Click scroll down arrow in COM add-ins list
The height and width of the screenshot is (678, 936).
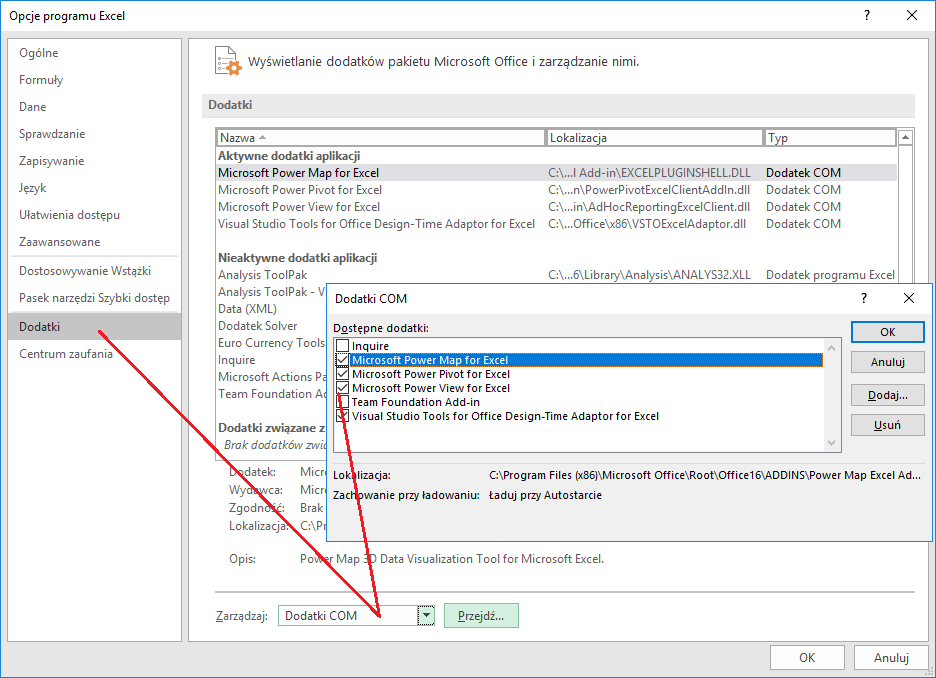[832, 443]
